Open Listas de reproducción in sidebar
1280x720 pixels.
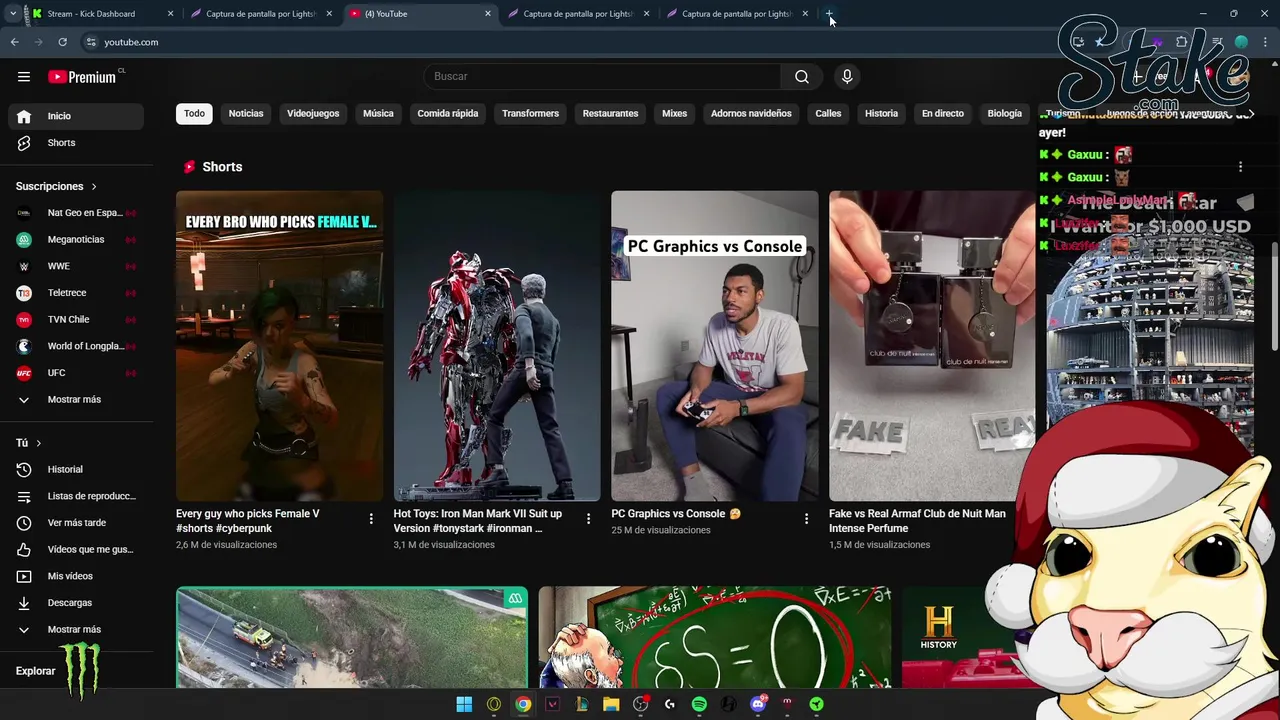point(76,496)
